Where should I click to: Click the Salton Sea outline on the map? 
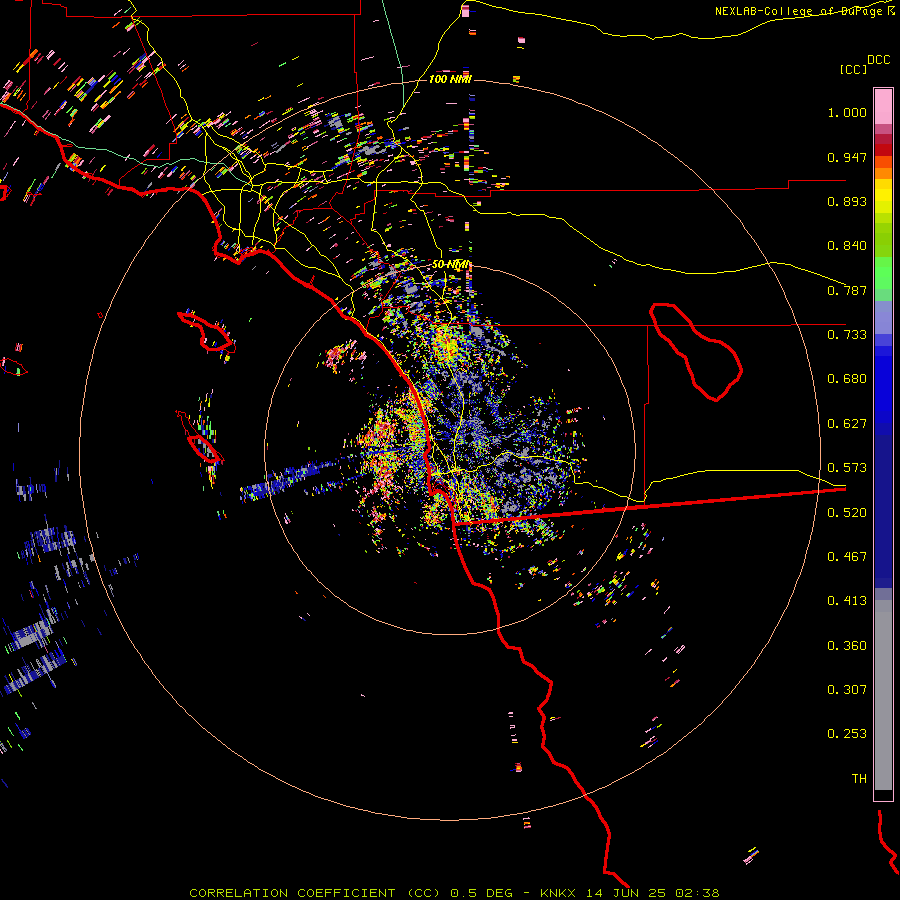[x=696, y=351]
